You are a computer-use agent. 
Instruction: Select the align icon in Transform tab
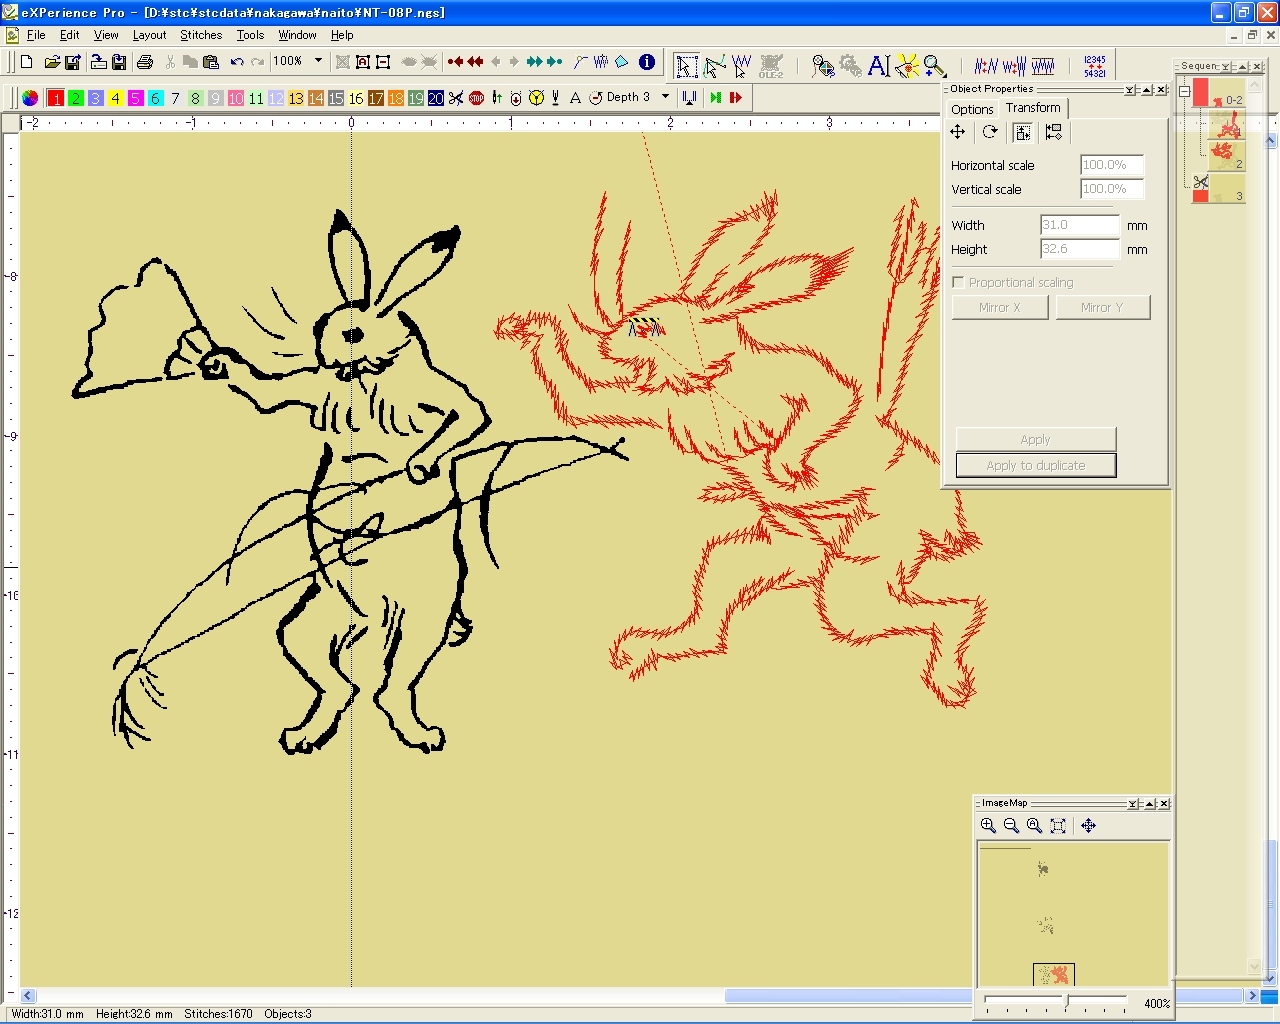(1054, 132)
